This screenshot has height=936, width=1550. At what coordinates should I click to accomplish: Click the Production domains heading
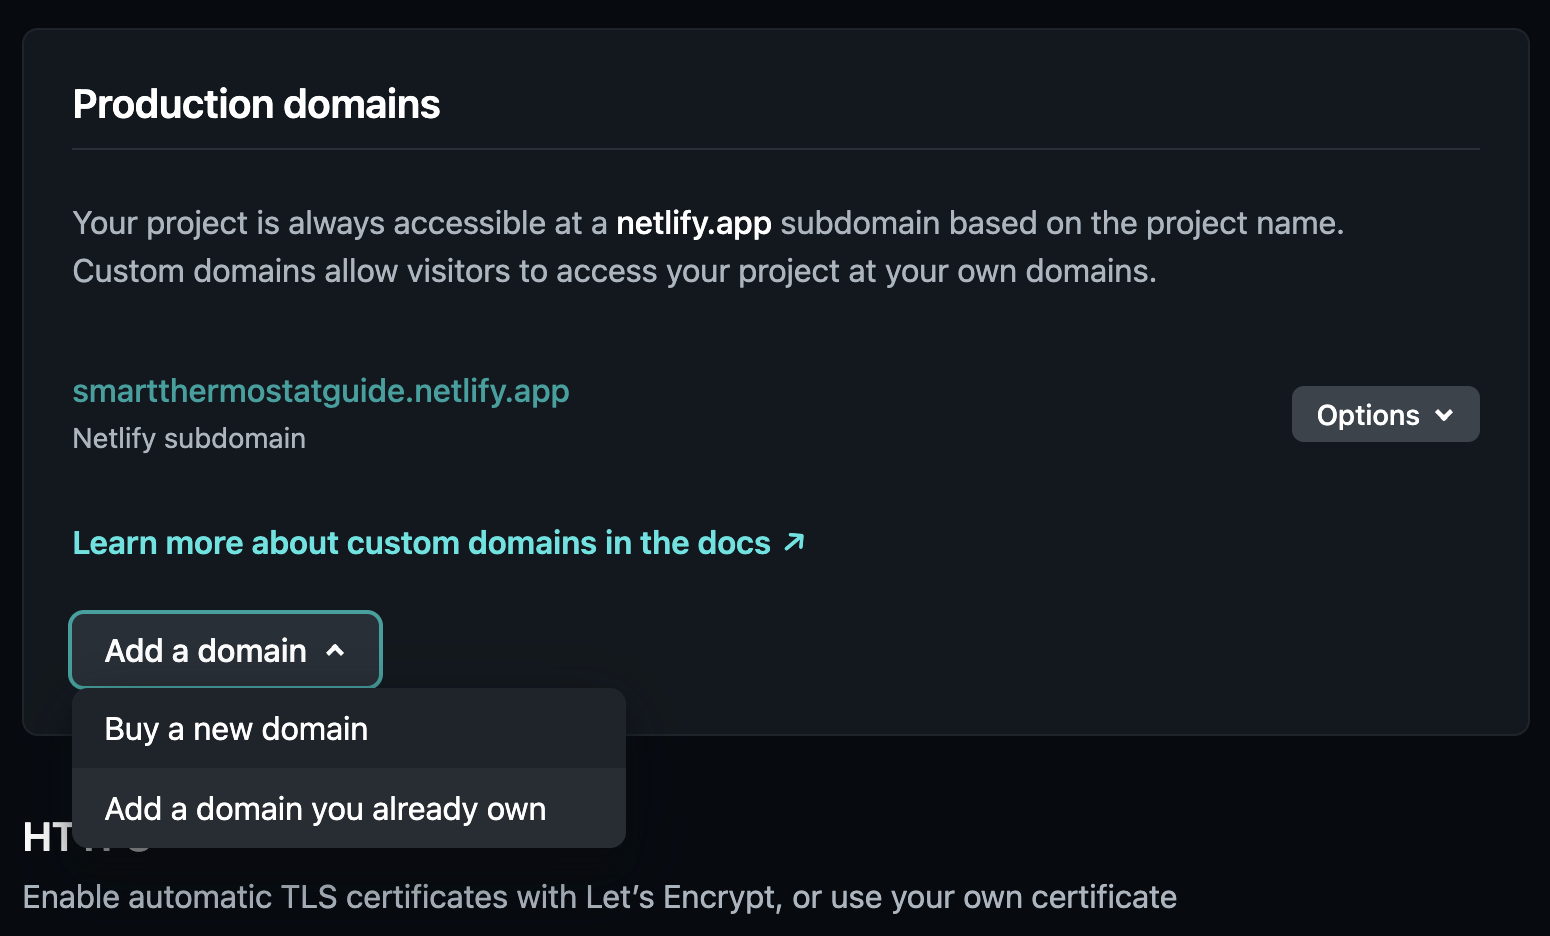[256, 104]
